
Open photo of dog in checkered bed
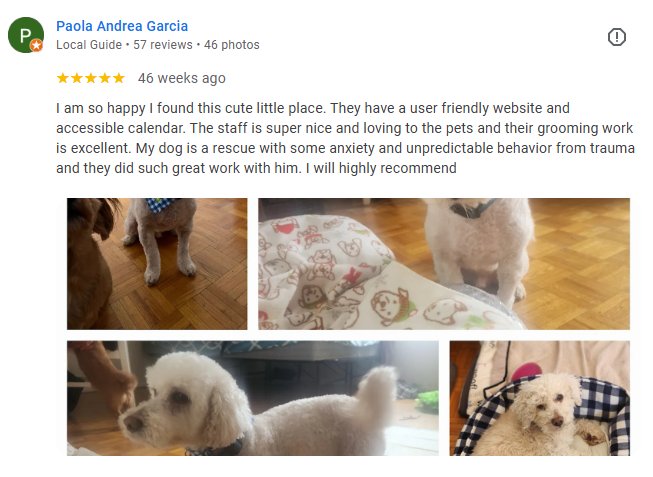[540, 398]
